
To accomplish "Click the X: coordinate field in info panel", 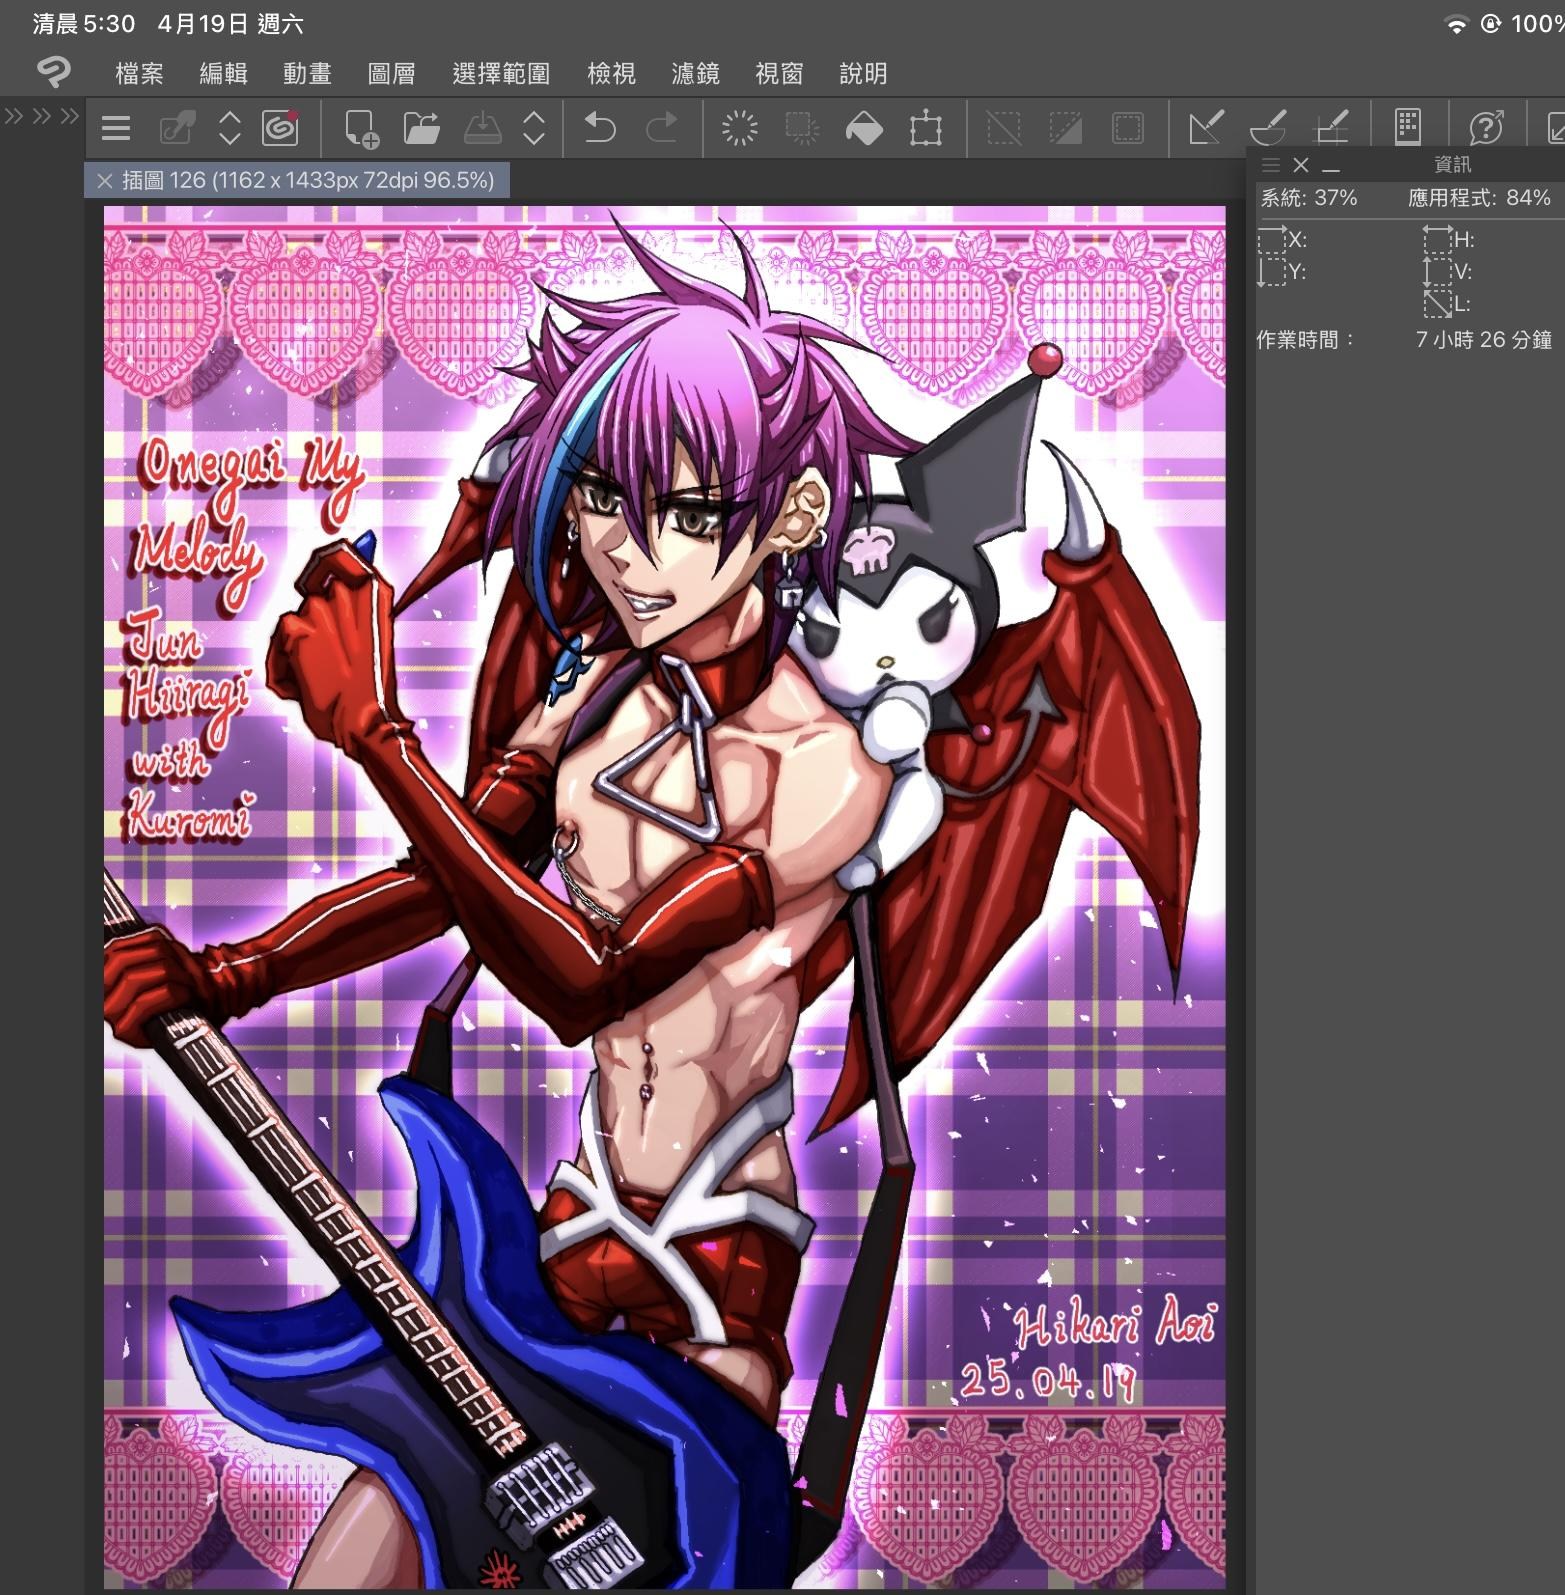I will pos(1283,240).
